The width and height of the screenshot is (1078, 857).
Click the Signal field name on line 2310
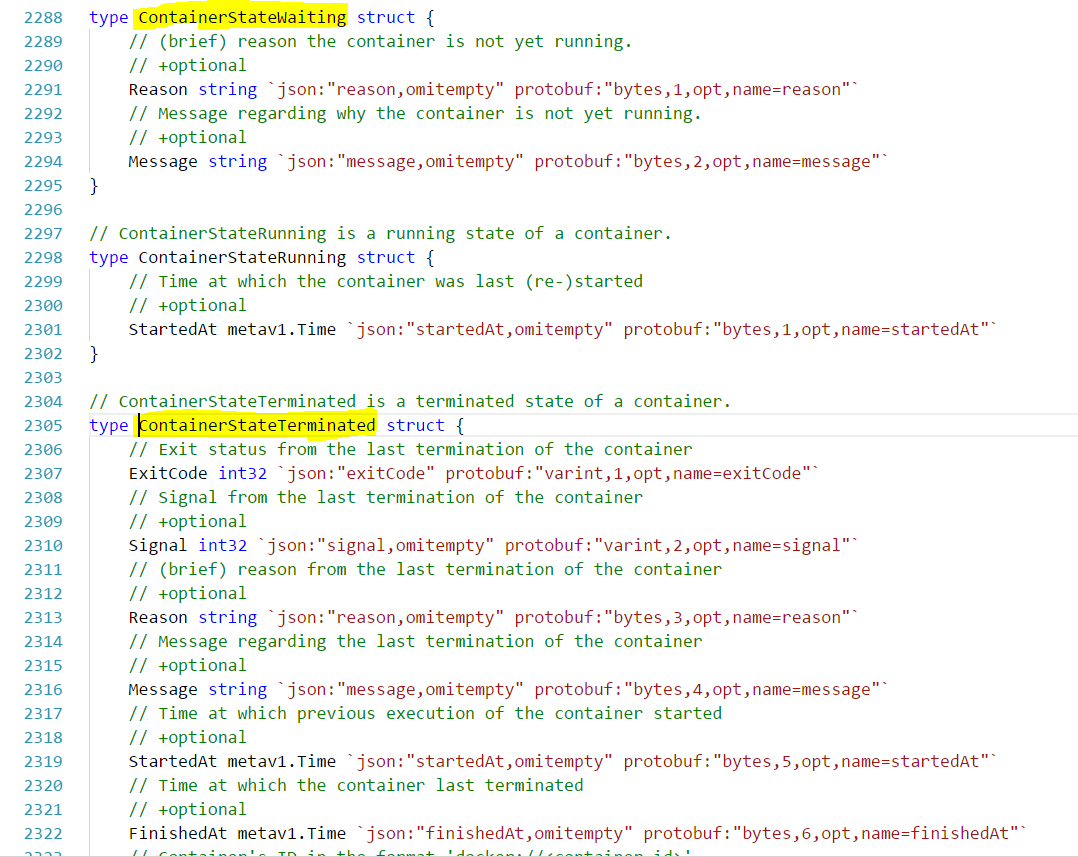pyautogui.click(x=157, y=546)
